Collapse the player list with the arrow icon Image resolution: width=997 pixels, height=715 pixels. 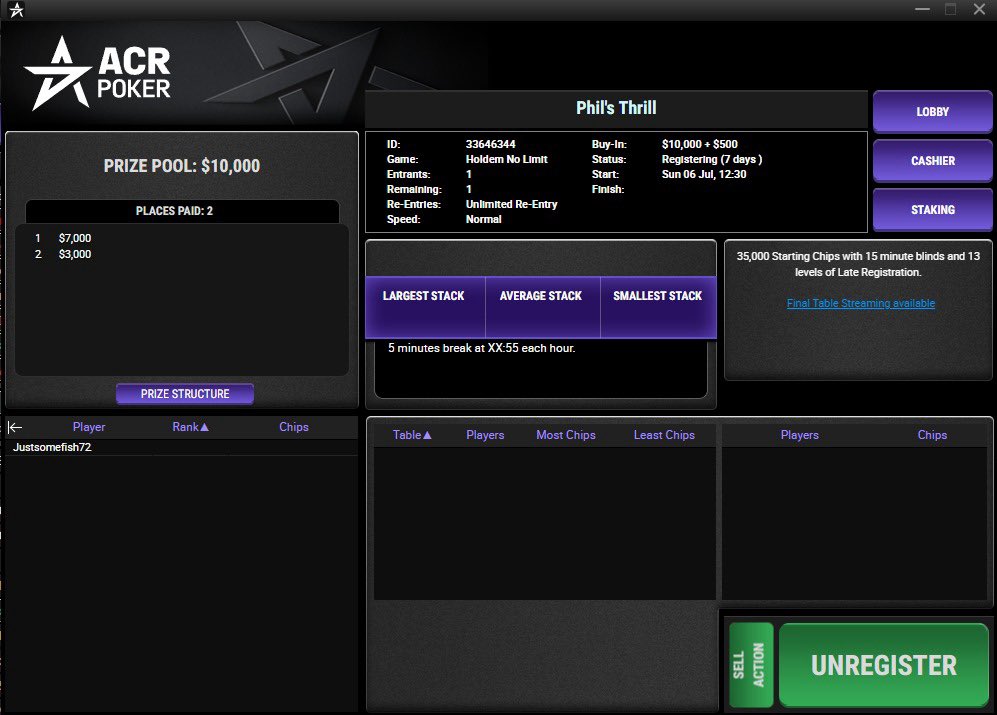(x=15, y=427)
